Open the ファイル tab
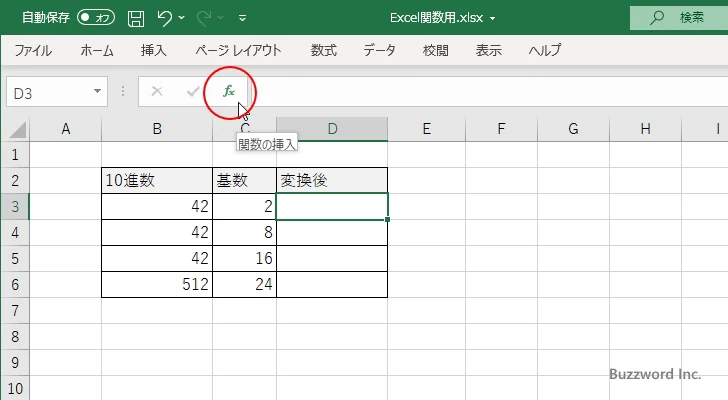This screenshot has height=400, width=728. (x=33, y=50)
